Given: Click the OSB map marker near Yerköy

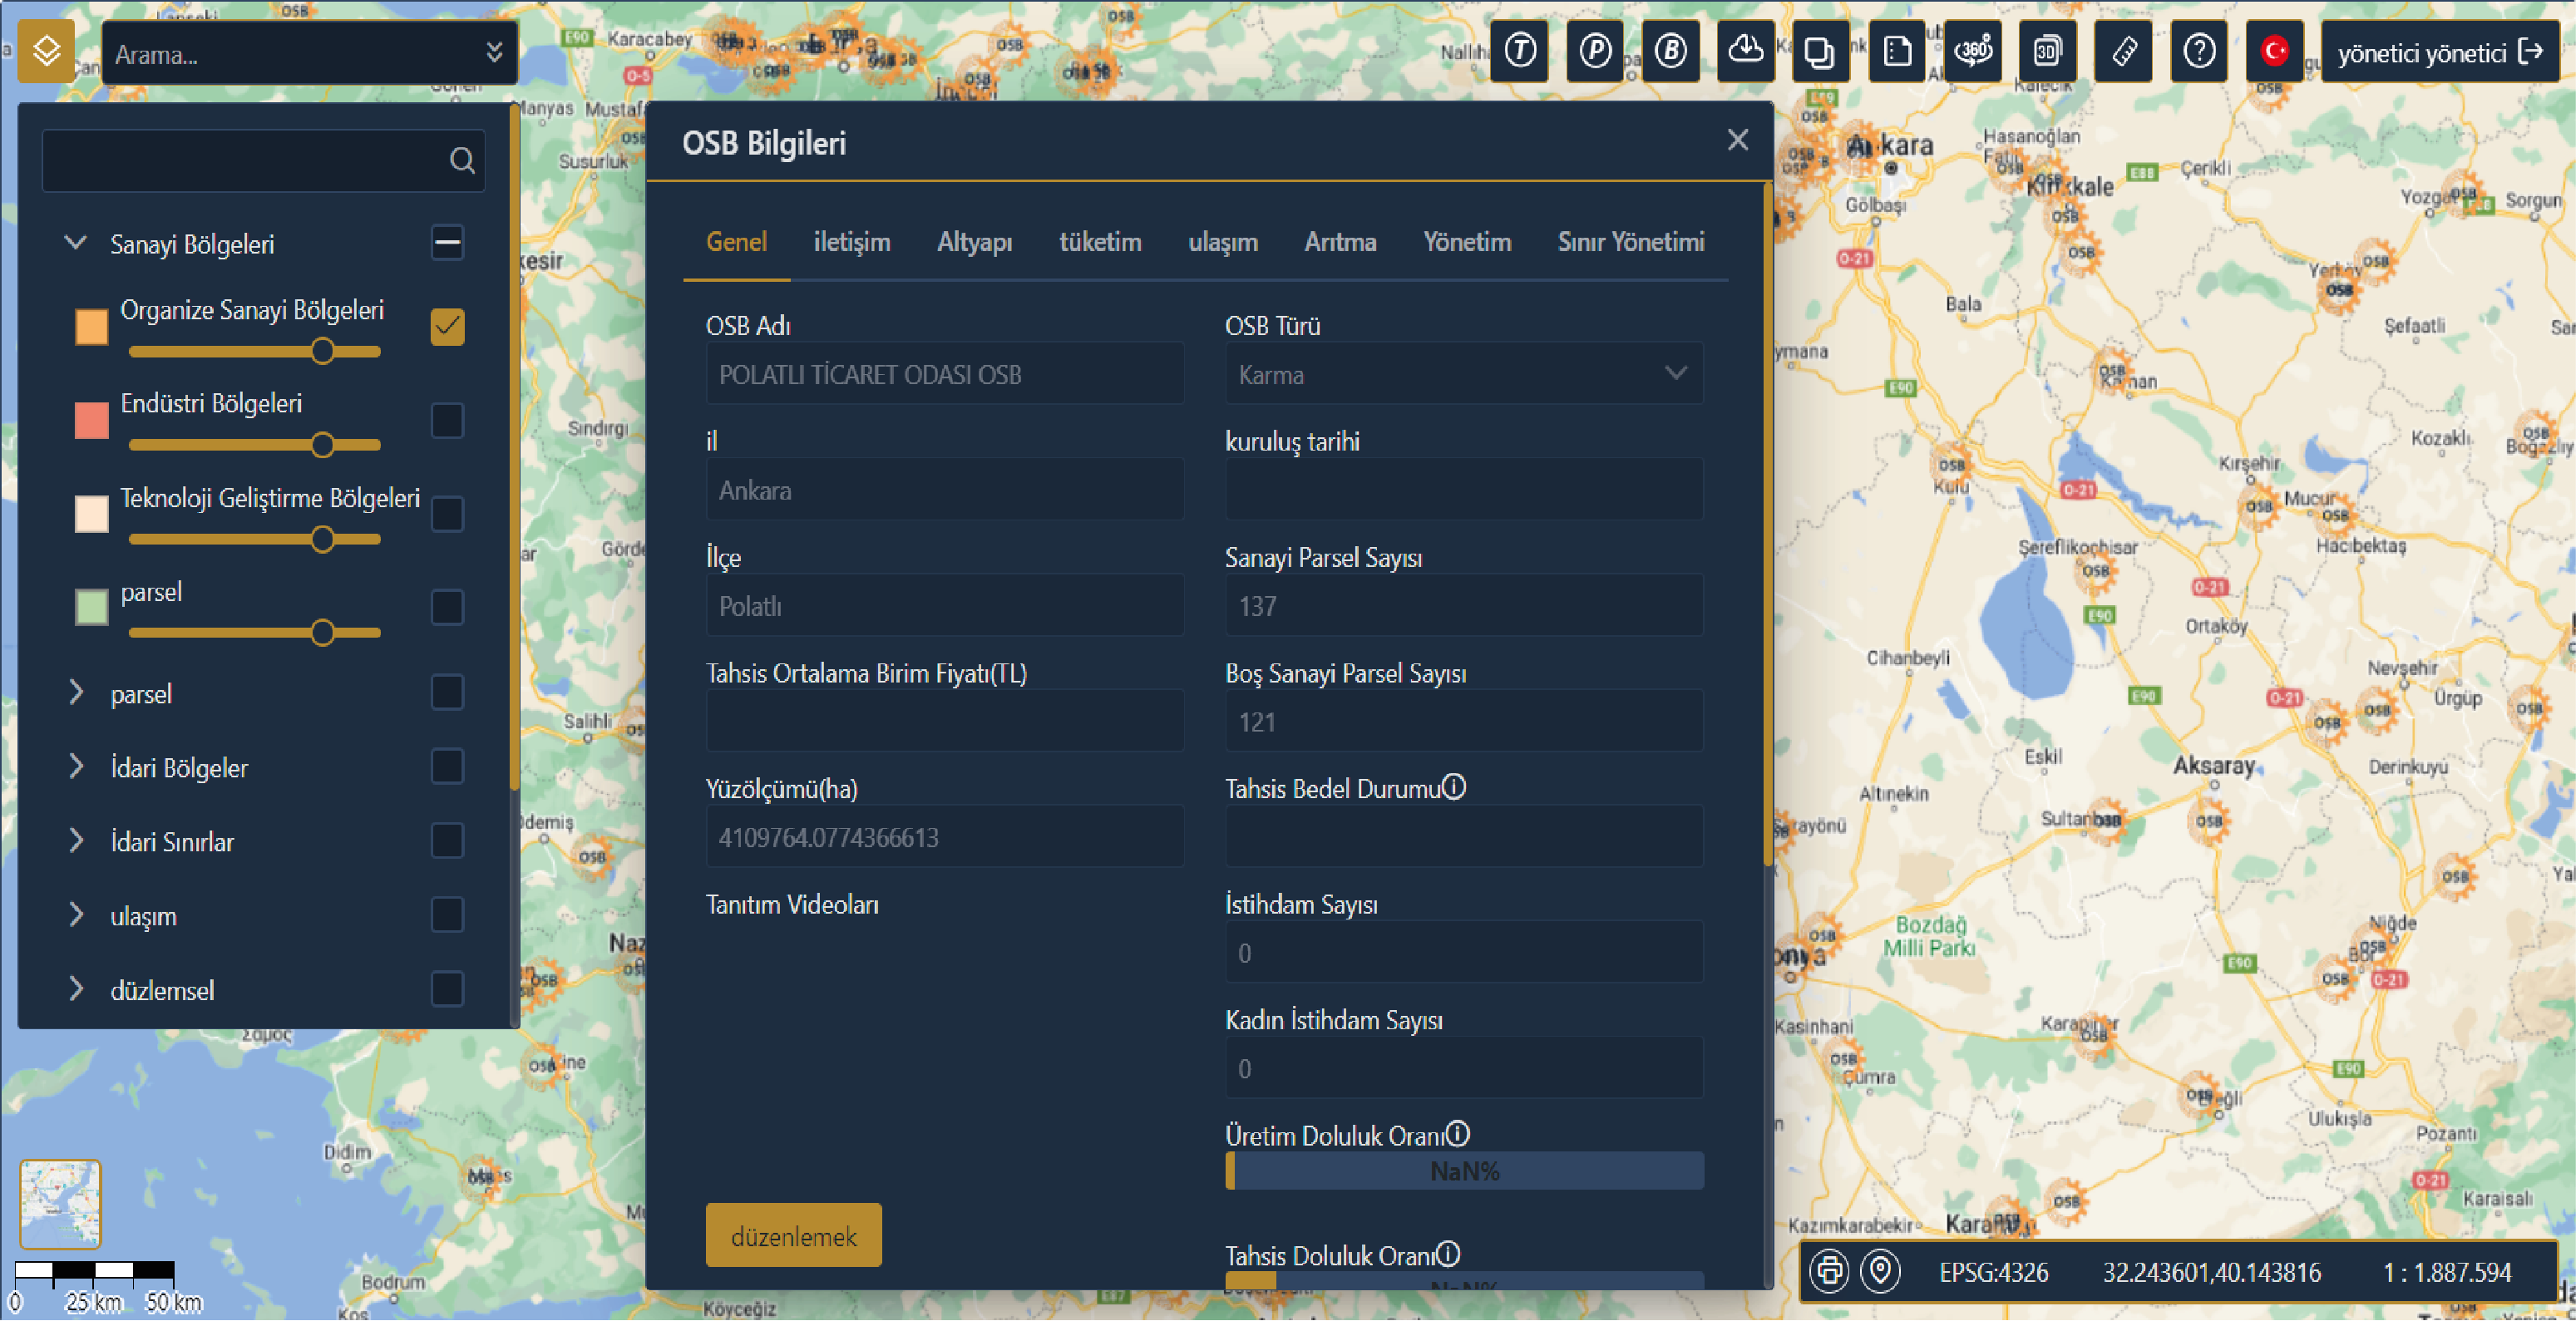Looking at the screenshot, I should 2339,290.
